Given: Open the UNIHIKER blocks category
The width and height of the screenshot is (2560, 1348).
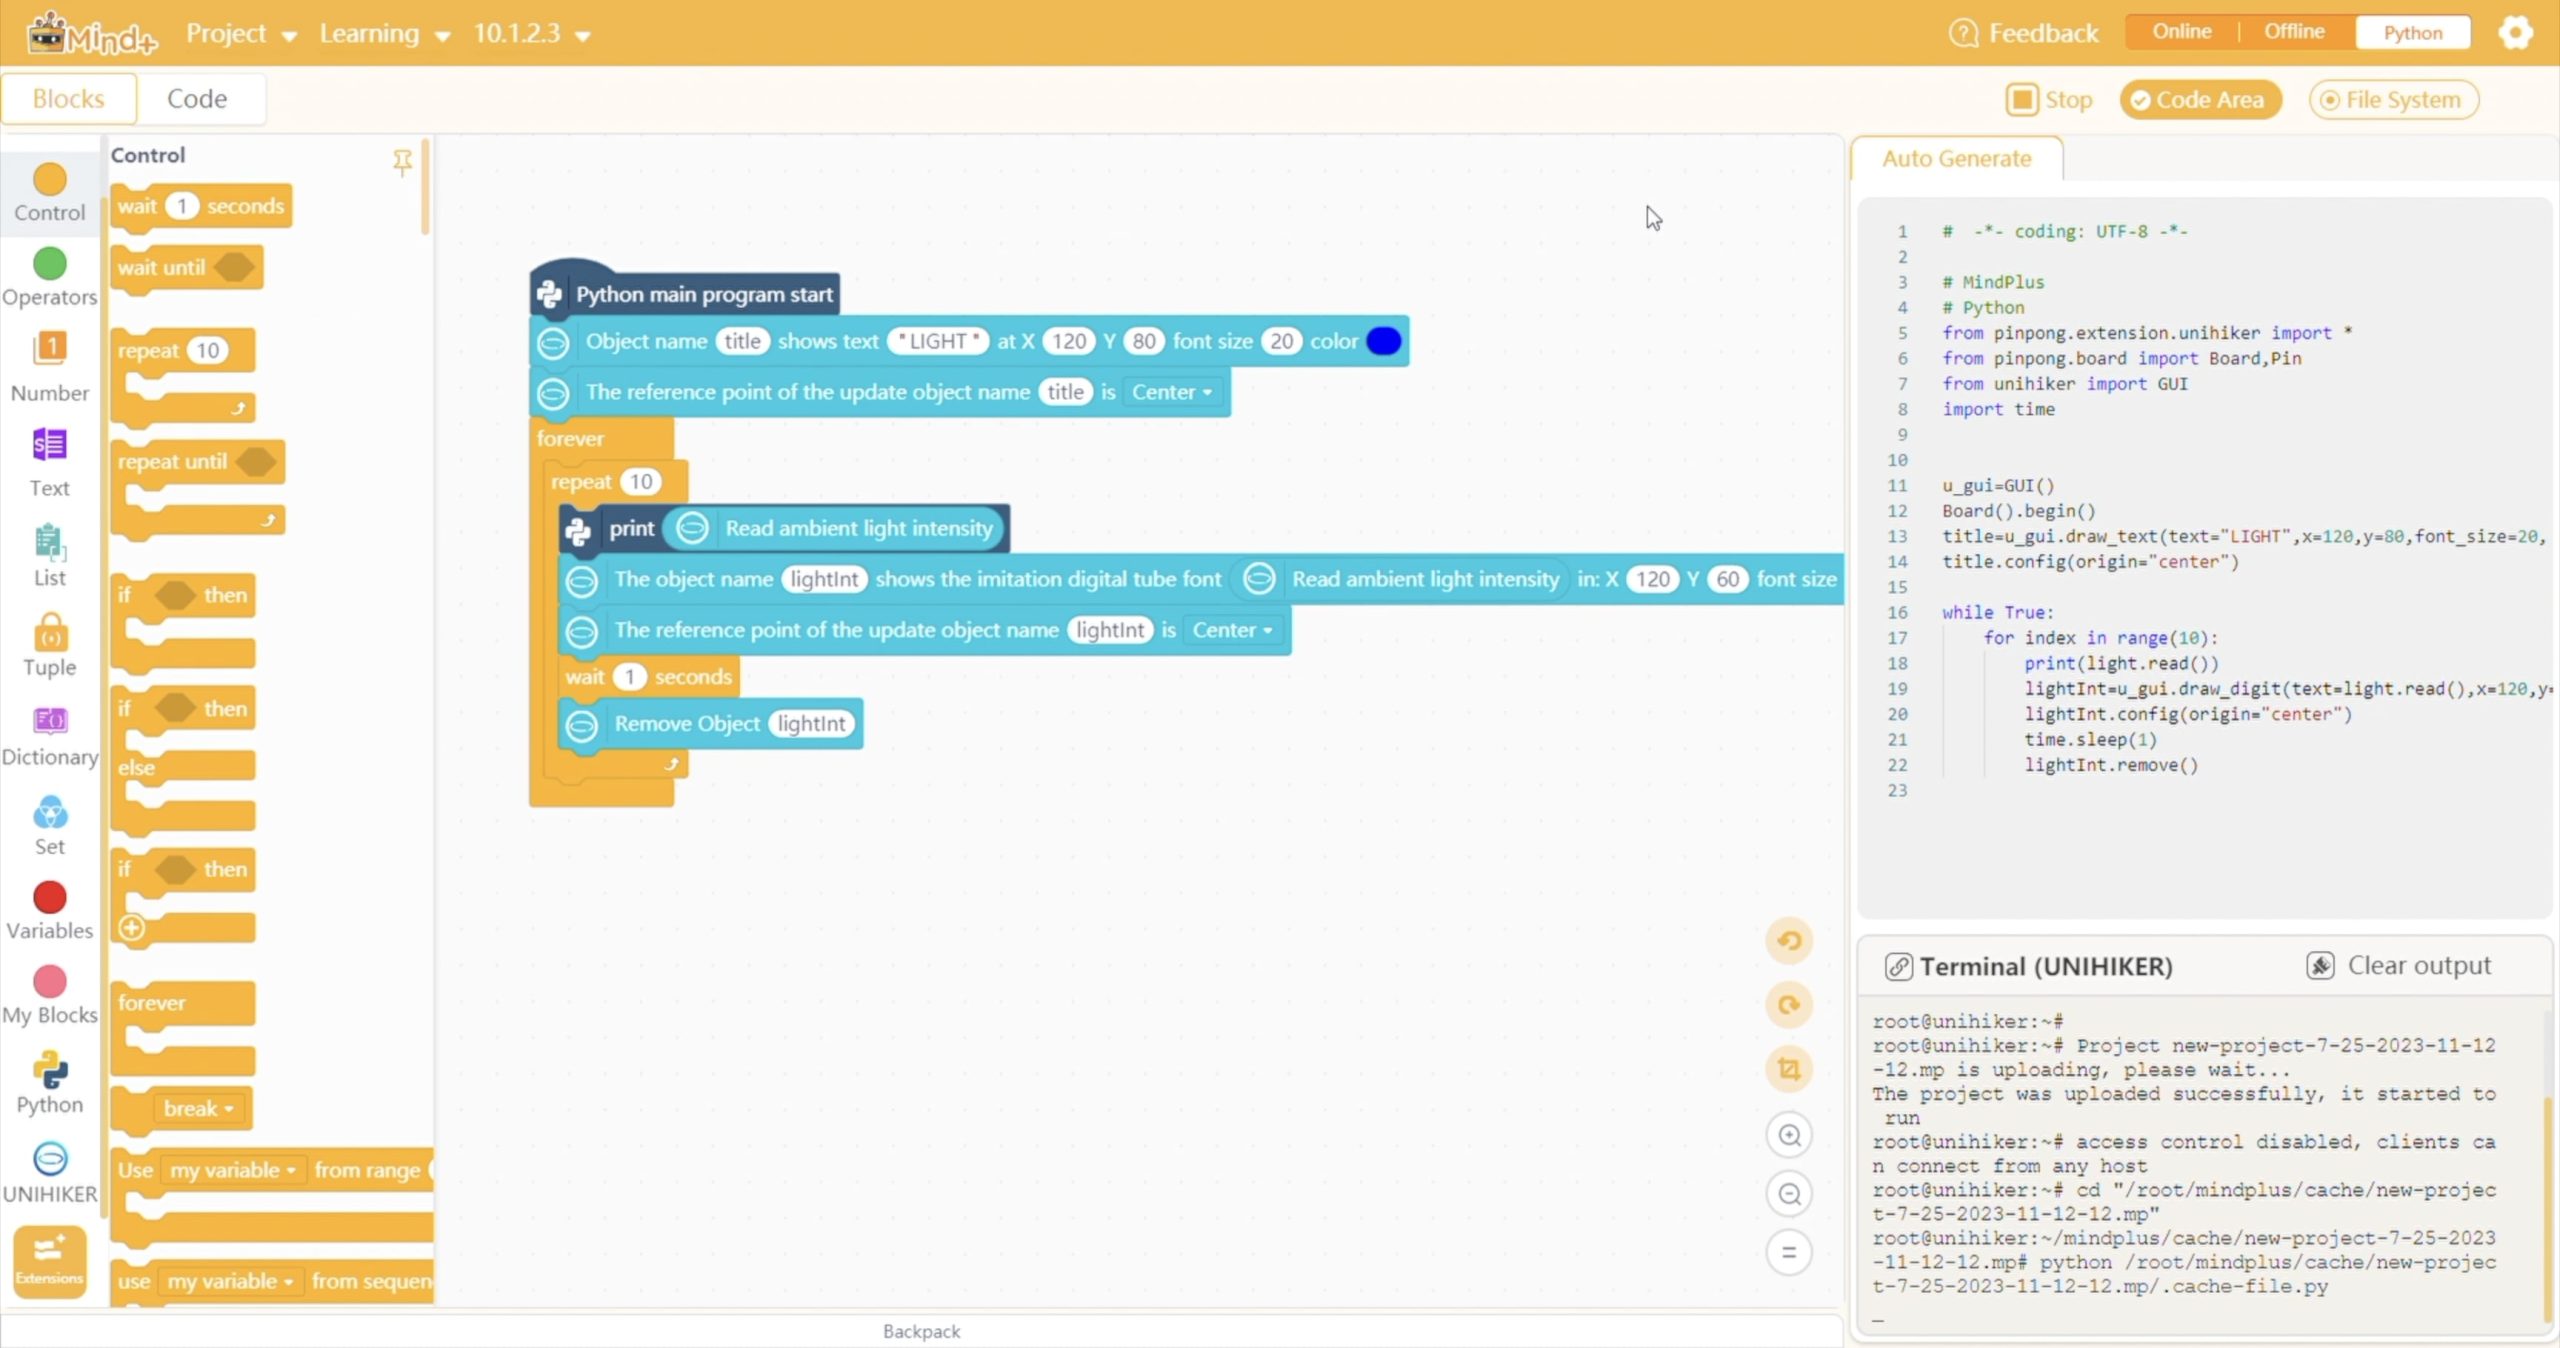Looking at the screenshot, I should pos(49,1171).
